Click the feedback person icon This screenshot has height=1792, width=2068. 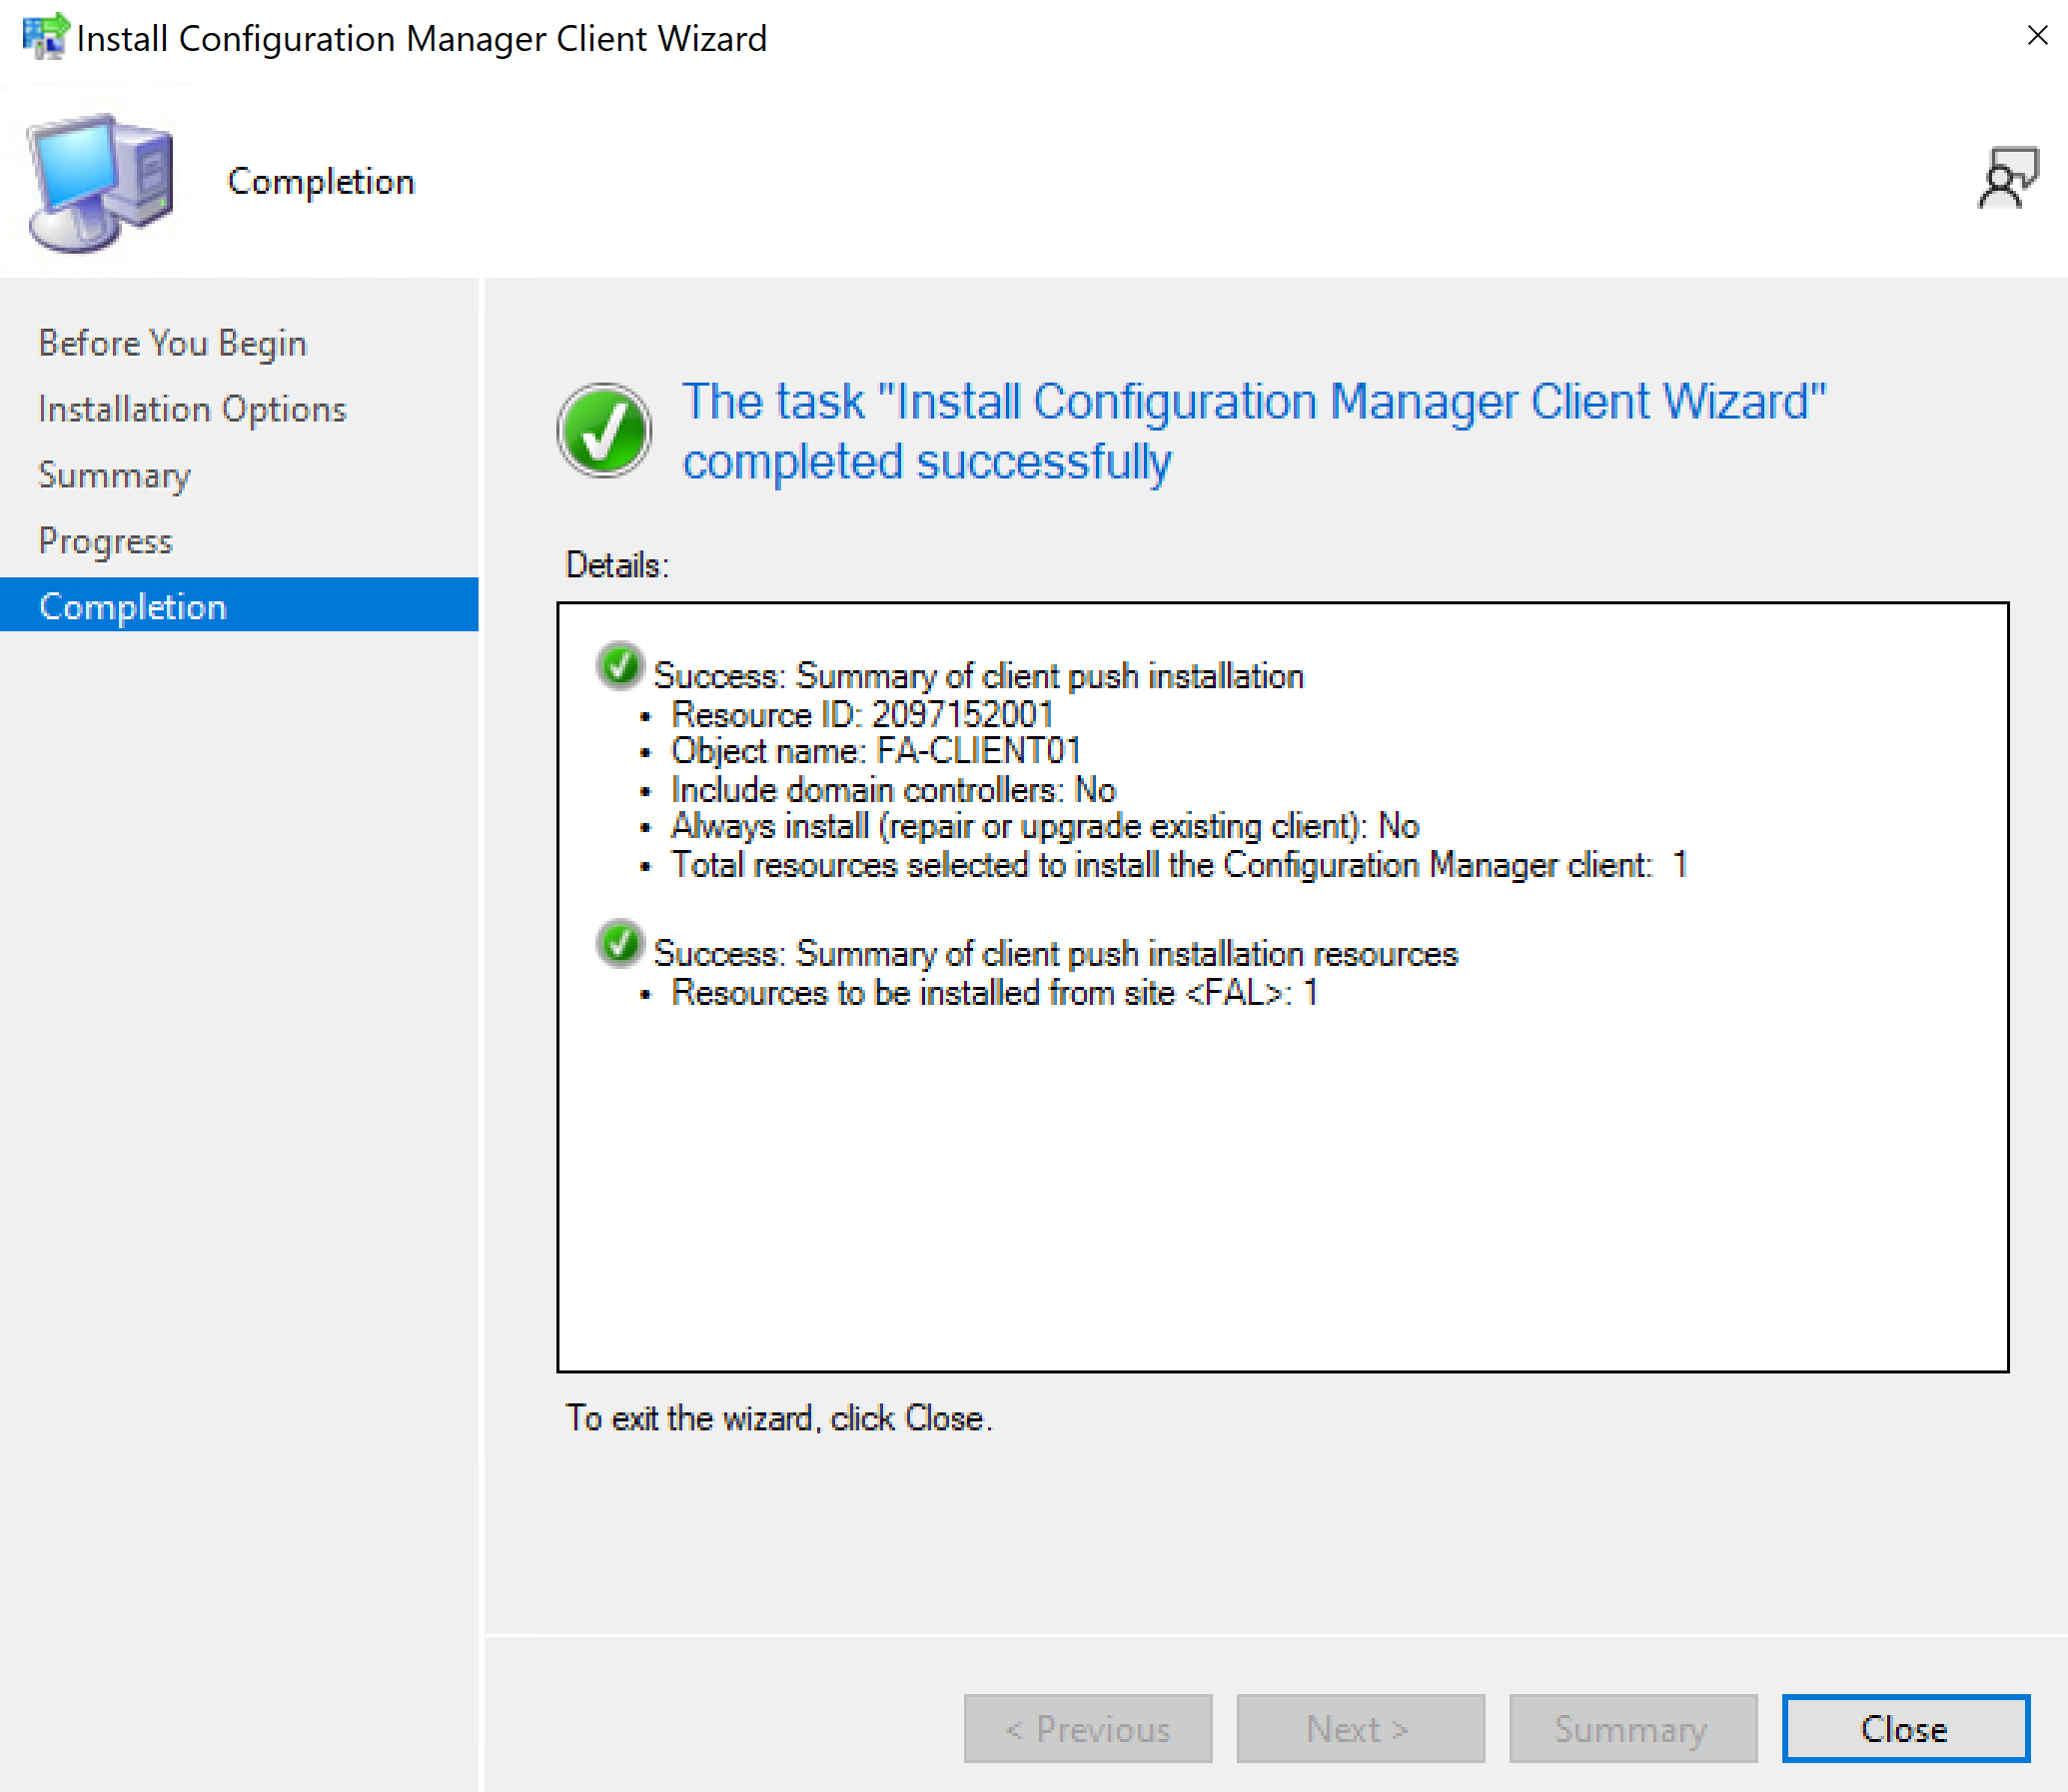tap(2007, 178)
